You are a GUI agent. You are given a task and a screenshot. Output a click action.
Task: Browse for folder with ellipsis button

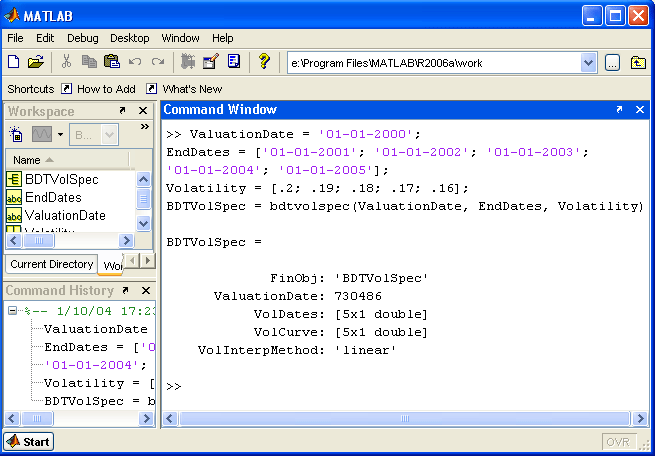point(612,63)
